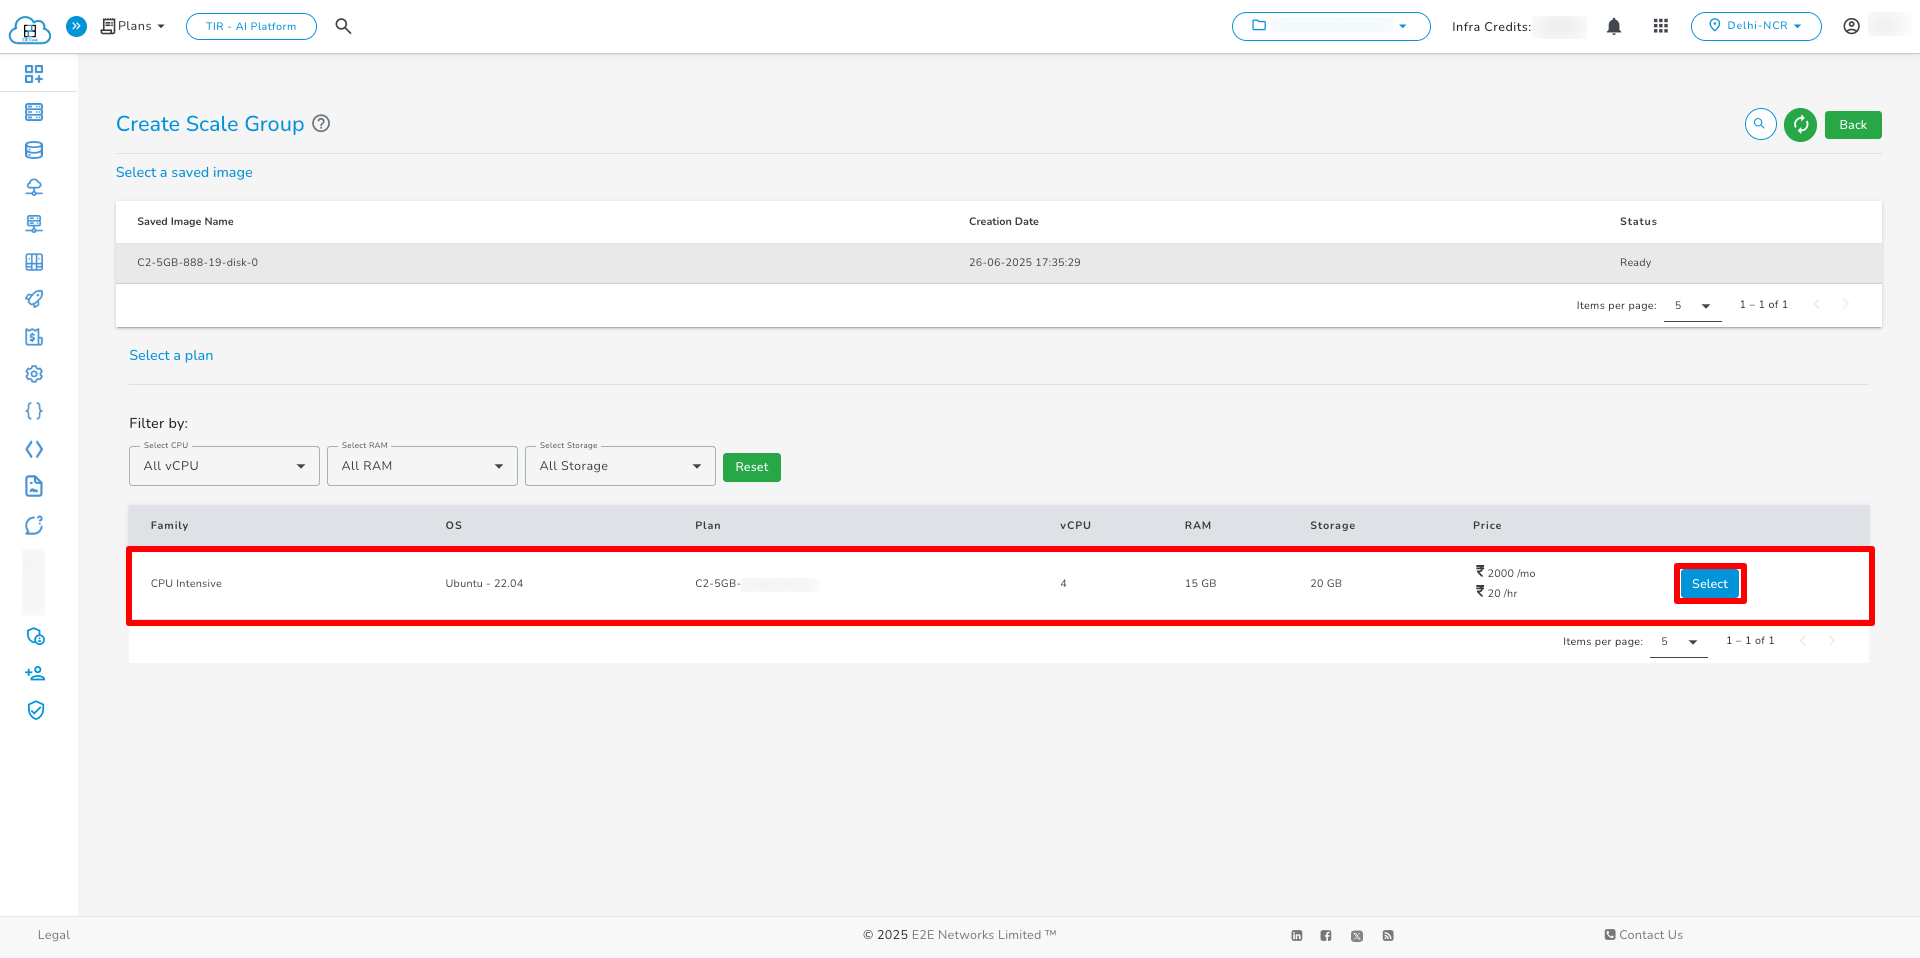Open the Plans menu in the top bar

click(x=133, y=26)
